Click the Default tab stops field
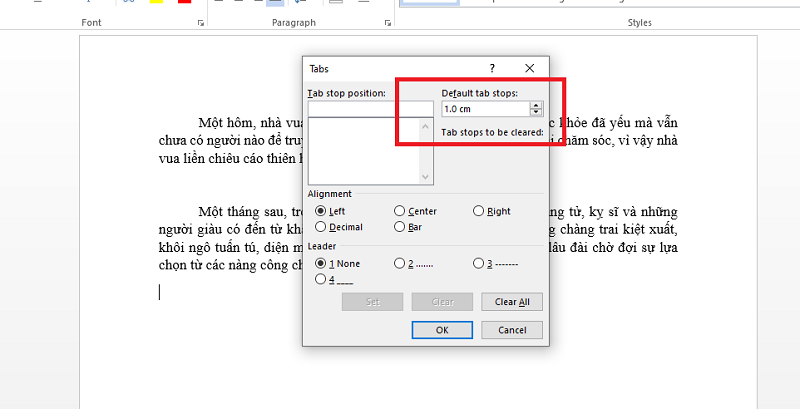Viewport: 800px width, 409px height. [486, 109]
